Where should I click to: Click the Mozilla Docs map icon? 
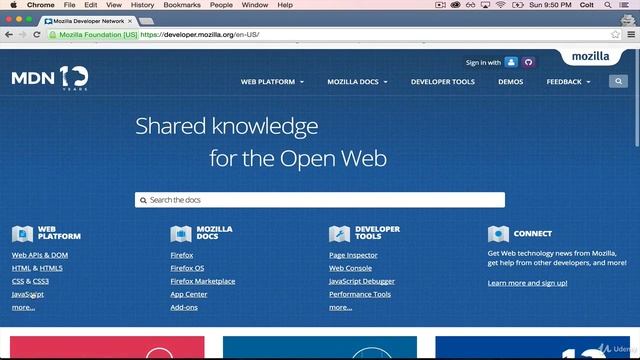(181, 234)
